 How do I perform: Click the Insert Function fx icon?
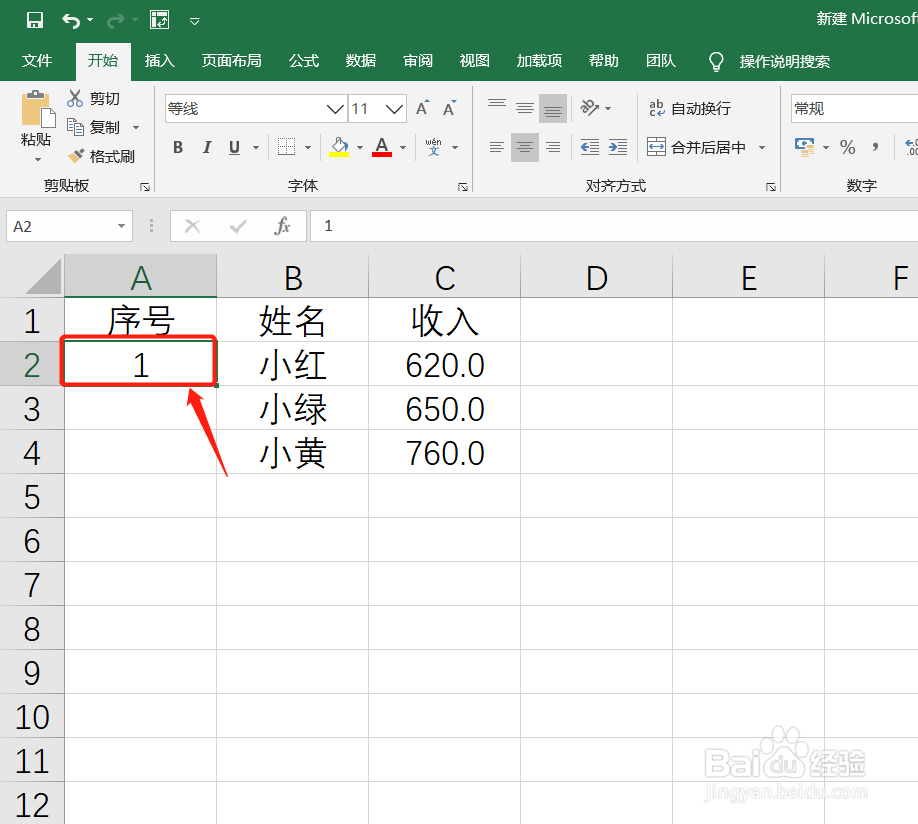pyautogui.click(x=282, y=226)
